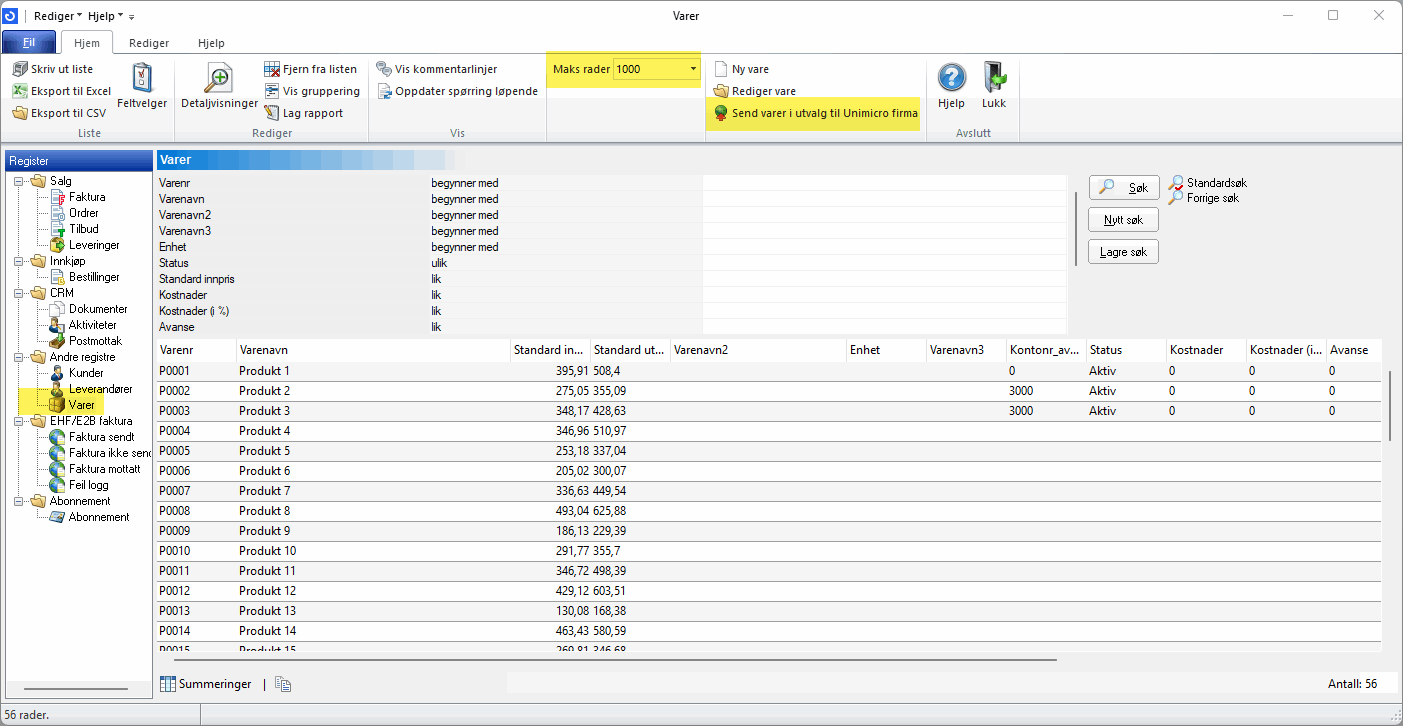Viewport: 1403px width, 726px height.
Task: Click Fjern fra listen icon
Action: click(272, 69)
